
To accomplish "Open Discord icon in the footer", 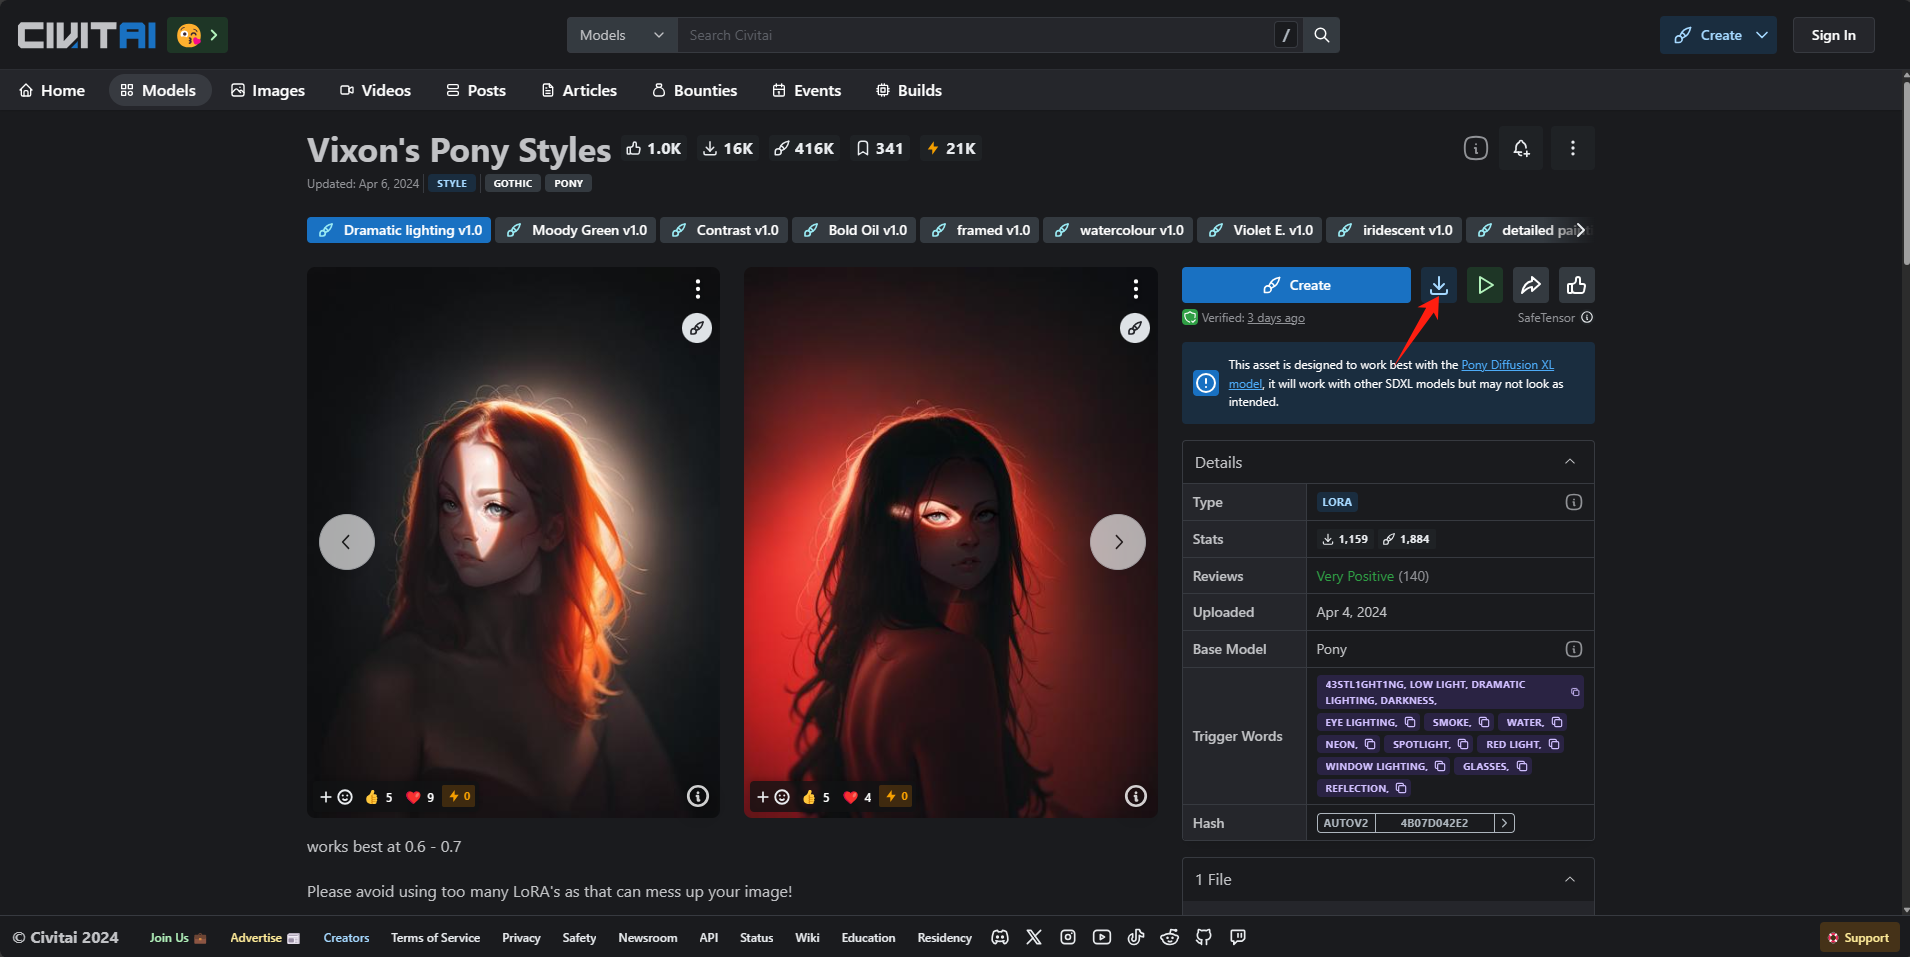I will (999, 937).
